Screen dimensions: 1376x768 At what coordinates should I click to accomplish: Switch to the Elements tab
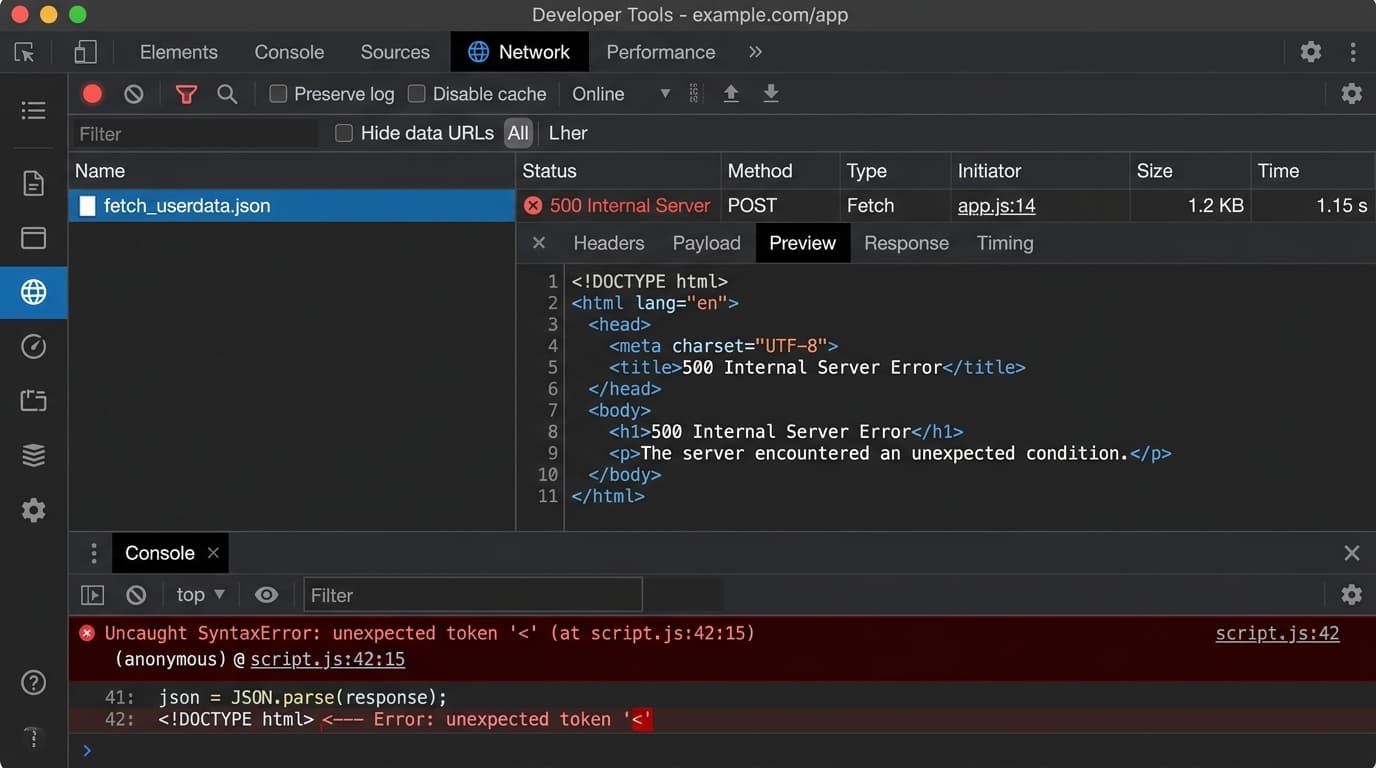[179, 52]
